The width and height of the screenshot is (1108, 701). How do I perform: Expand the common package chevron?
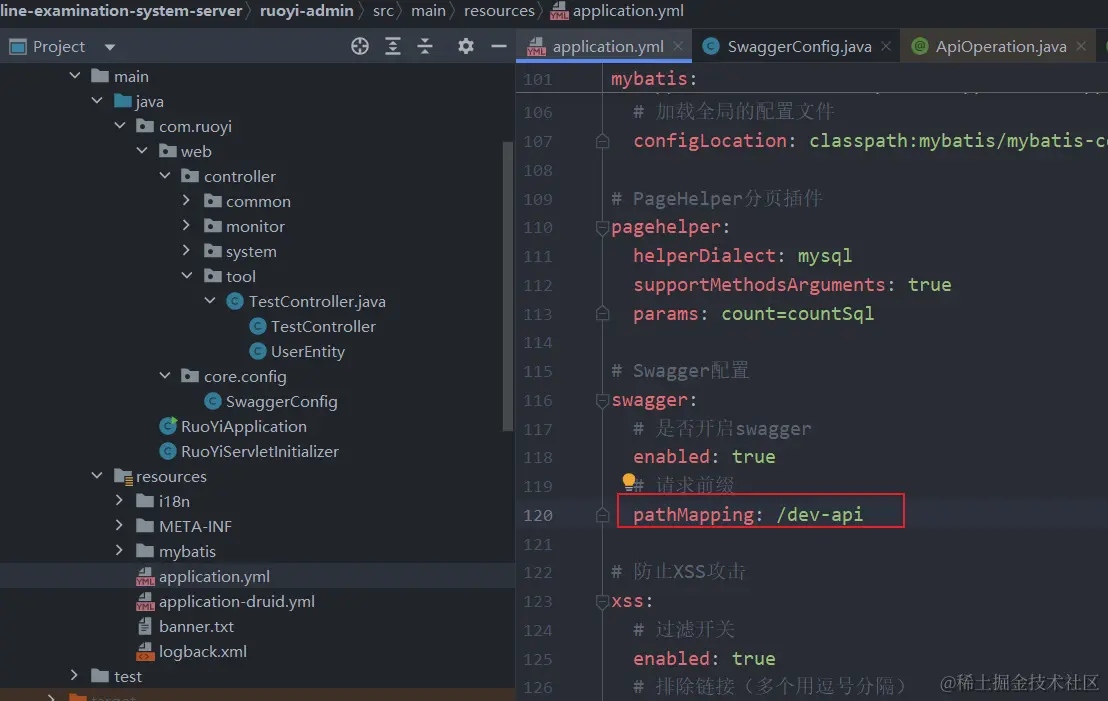[187, 201]
